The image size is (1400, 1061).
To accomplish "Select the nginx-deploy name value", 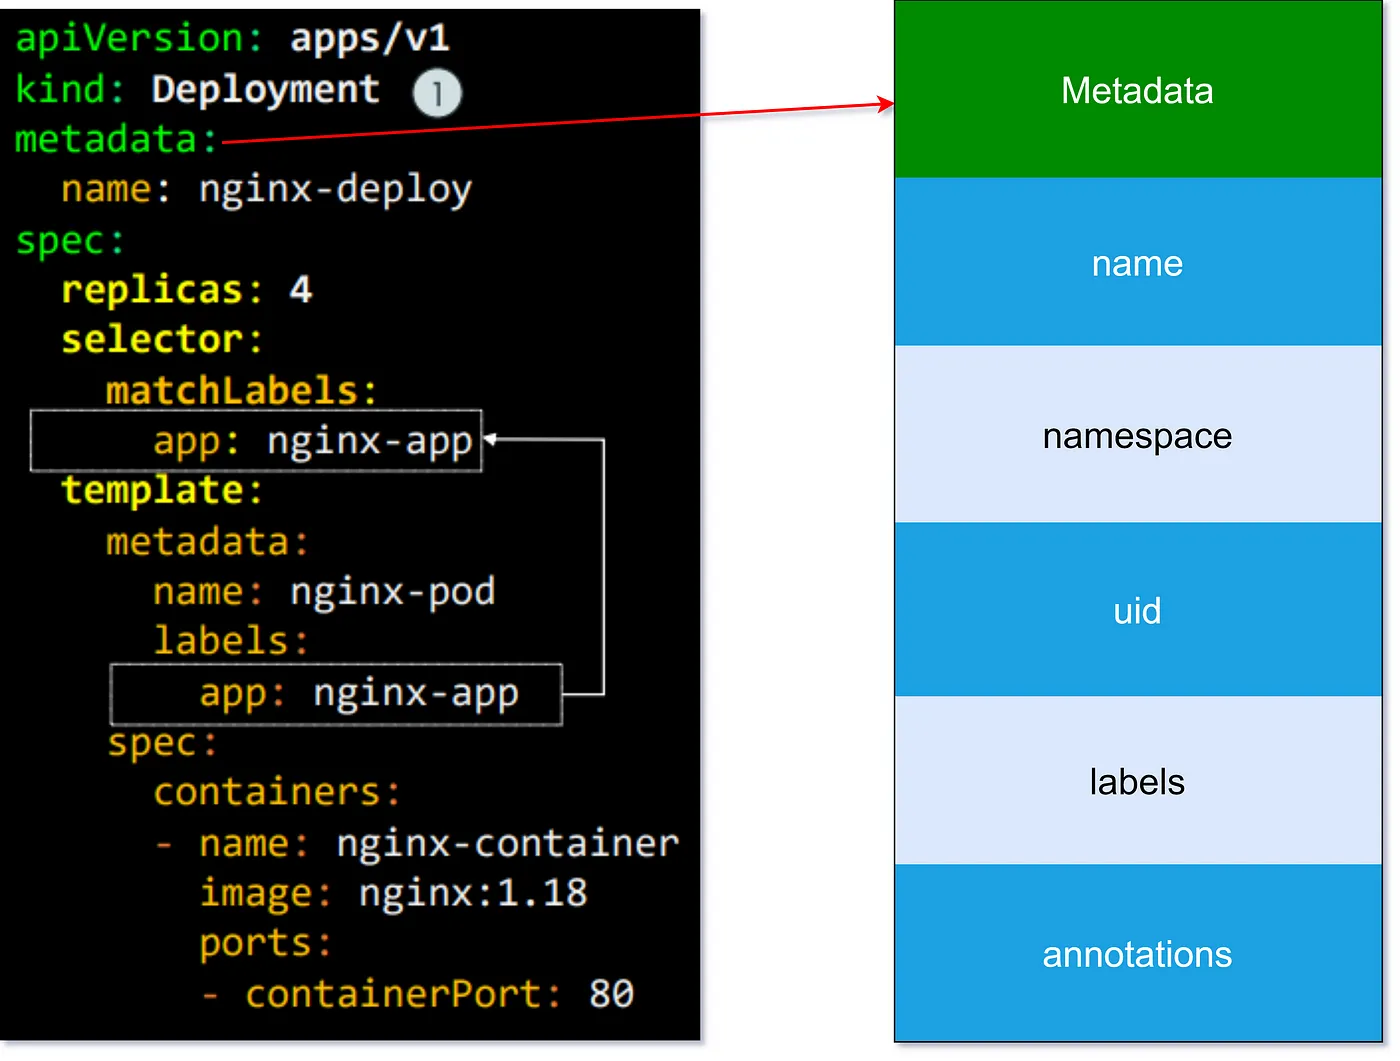I will 335,189.
